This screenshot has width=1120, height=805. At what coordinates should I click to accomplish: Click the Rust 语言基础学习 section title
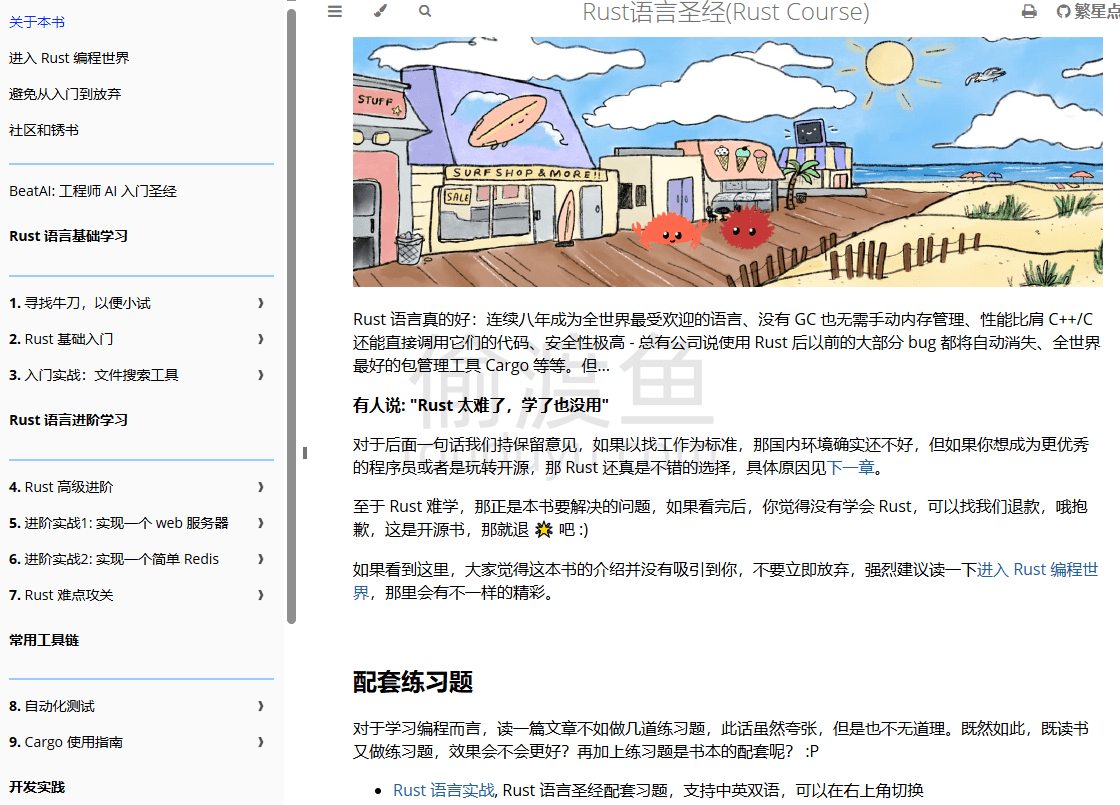pyautogui.click(x=69, y=236)
